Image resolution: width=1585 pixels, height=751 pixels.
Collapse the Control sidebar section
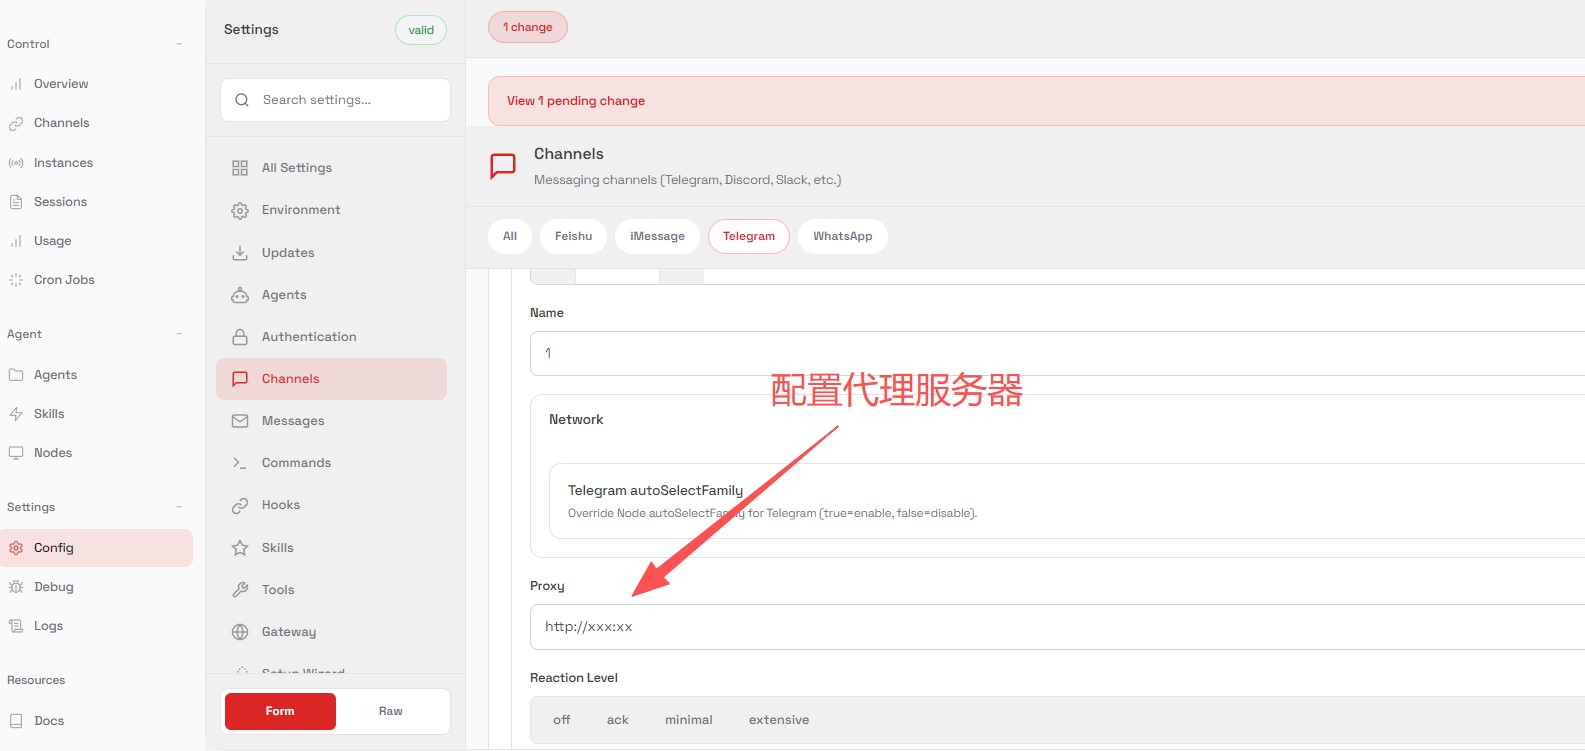click(179, 44)
